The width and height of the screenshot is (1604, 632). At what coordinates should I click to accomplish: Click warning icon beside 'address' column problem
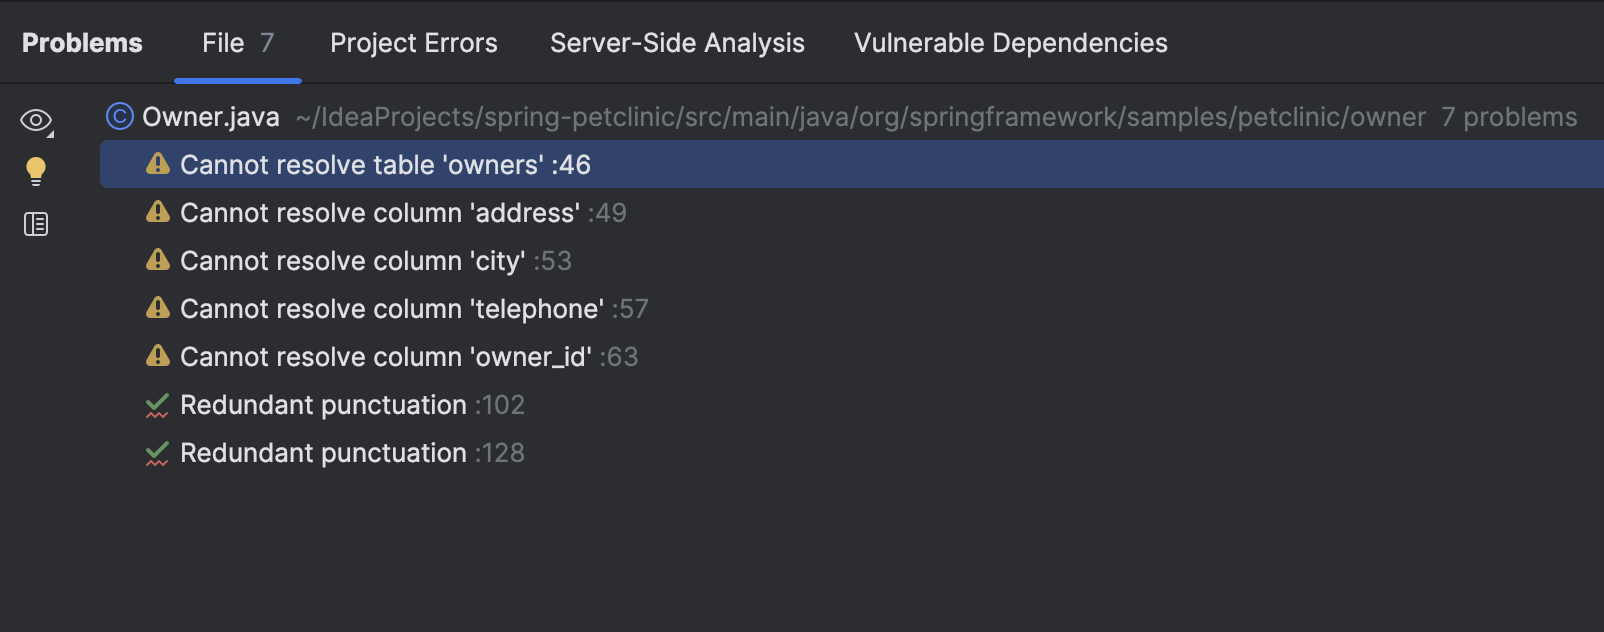point(158,212)
